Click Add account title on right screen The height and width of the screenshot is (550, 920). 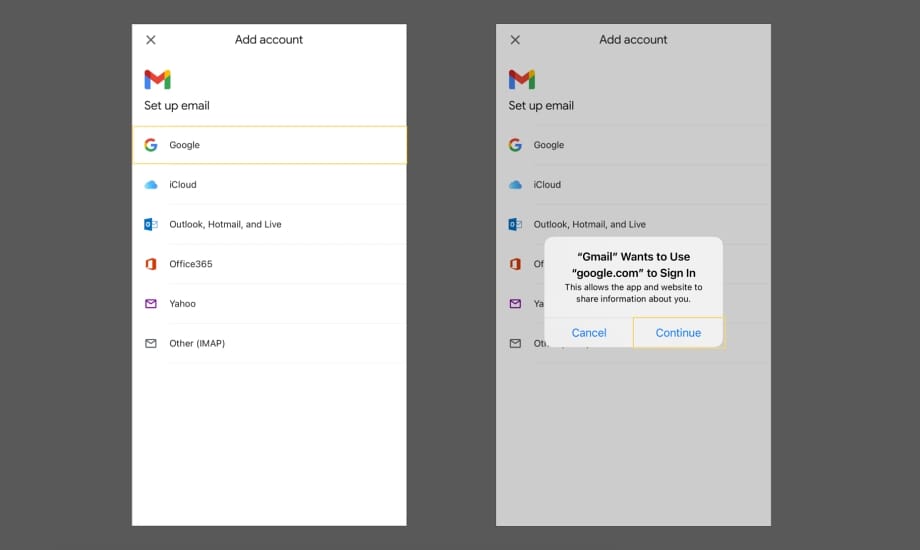pyautogui.click(x=633, y=40)
